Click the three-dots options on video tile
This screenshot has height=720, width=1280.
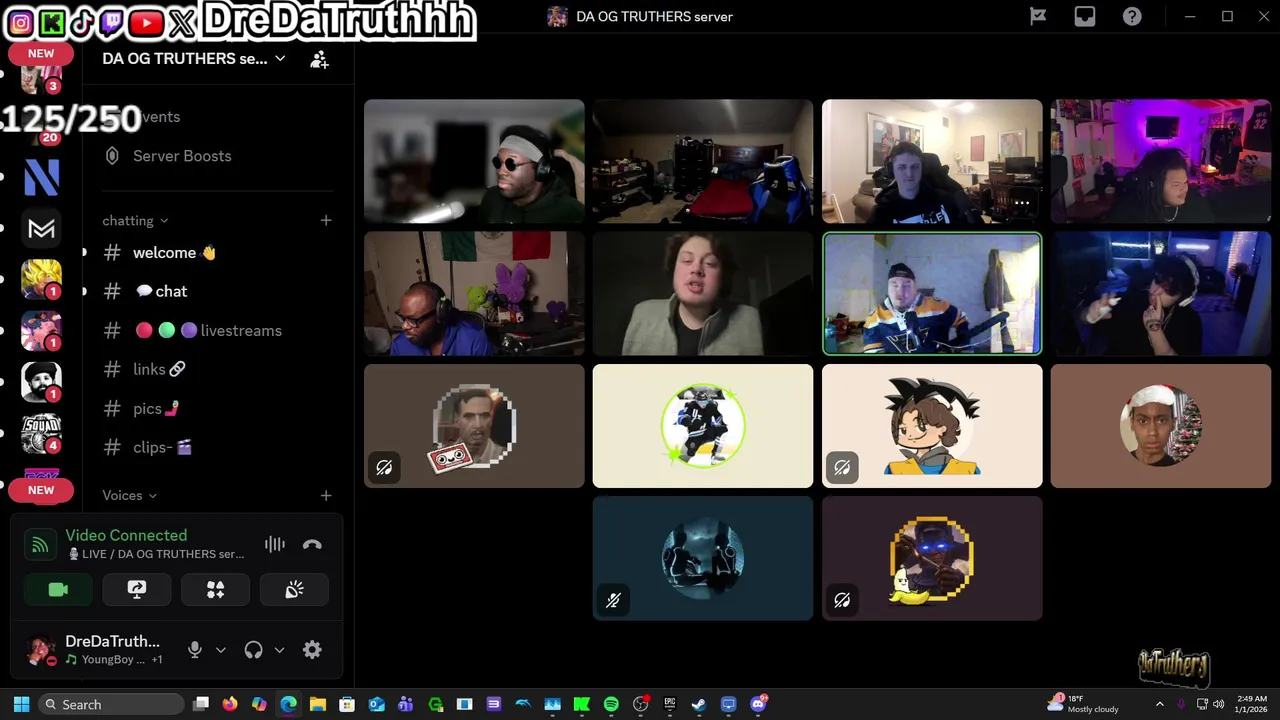1022,203
